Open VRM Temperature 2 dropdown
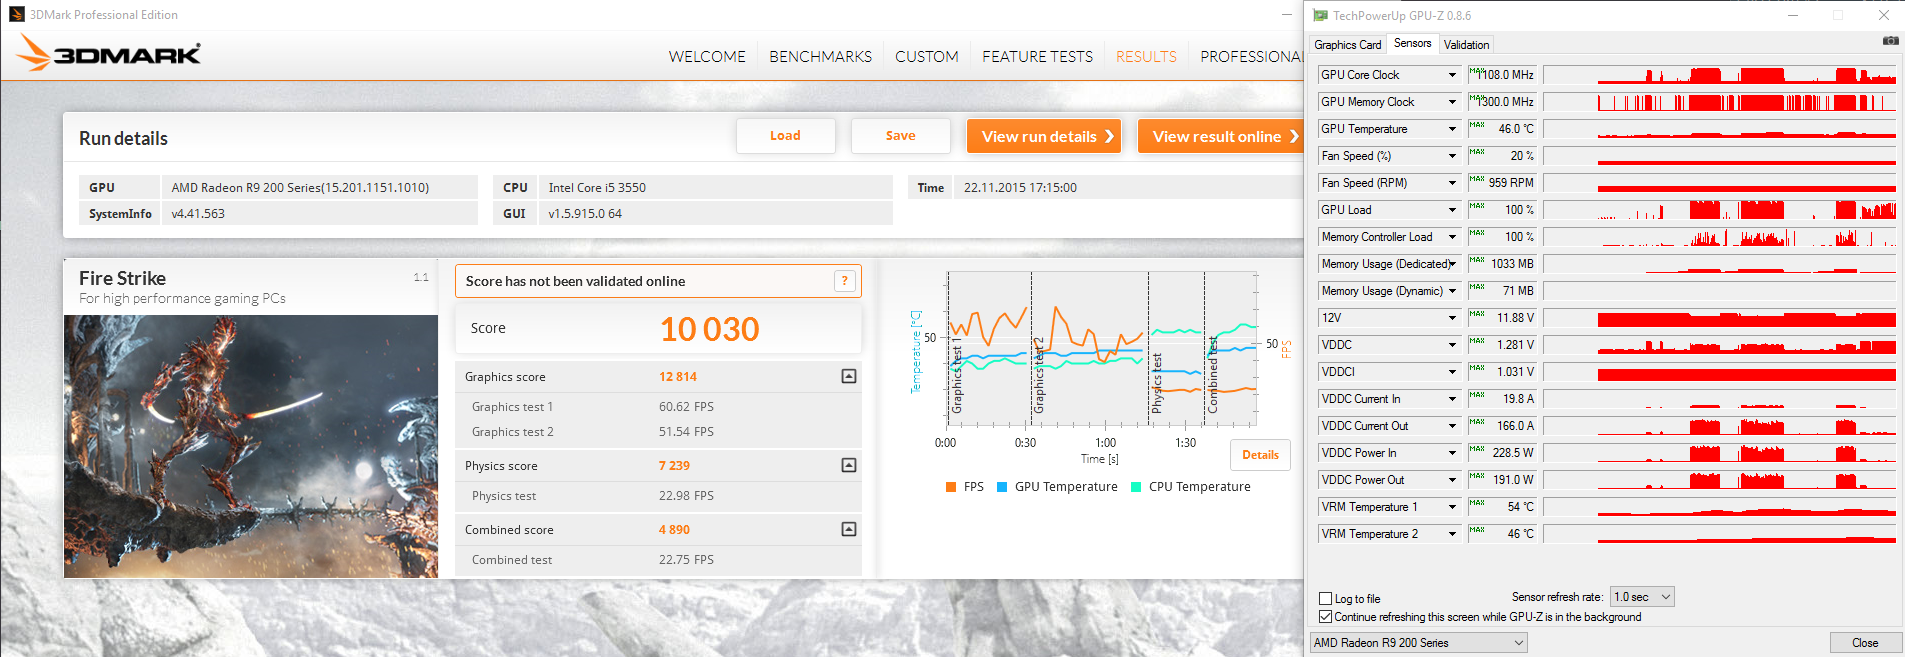Screen dimensions: 1905x657 point(1452,534)
